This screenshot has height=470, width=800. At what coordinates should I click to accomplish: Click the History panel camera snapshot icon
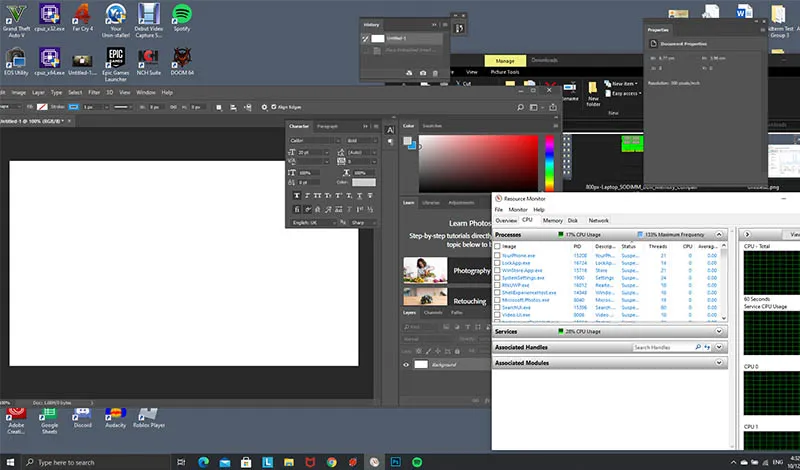422,74
